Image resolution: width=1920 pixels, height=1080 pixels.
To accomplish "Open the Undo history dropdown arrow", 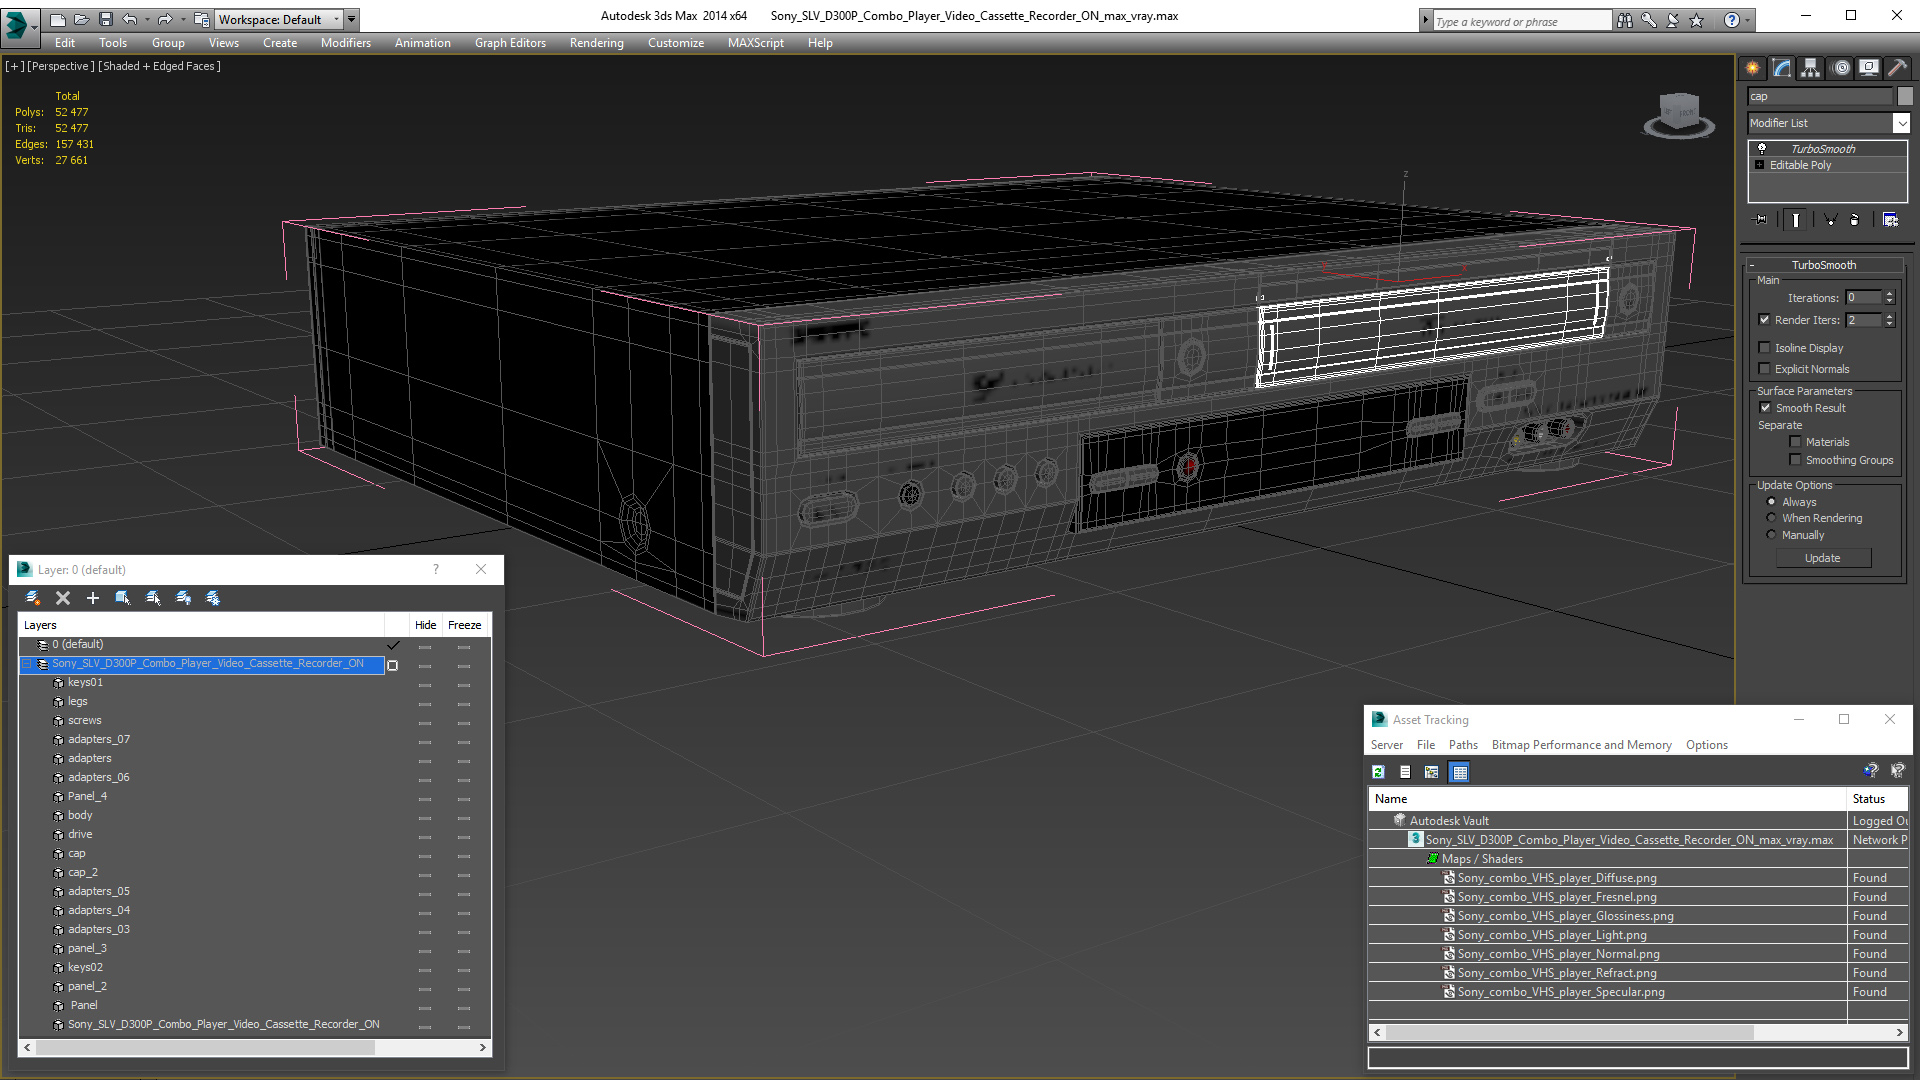I will click(x=147, y=19).
